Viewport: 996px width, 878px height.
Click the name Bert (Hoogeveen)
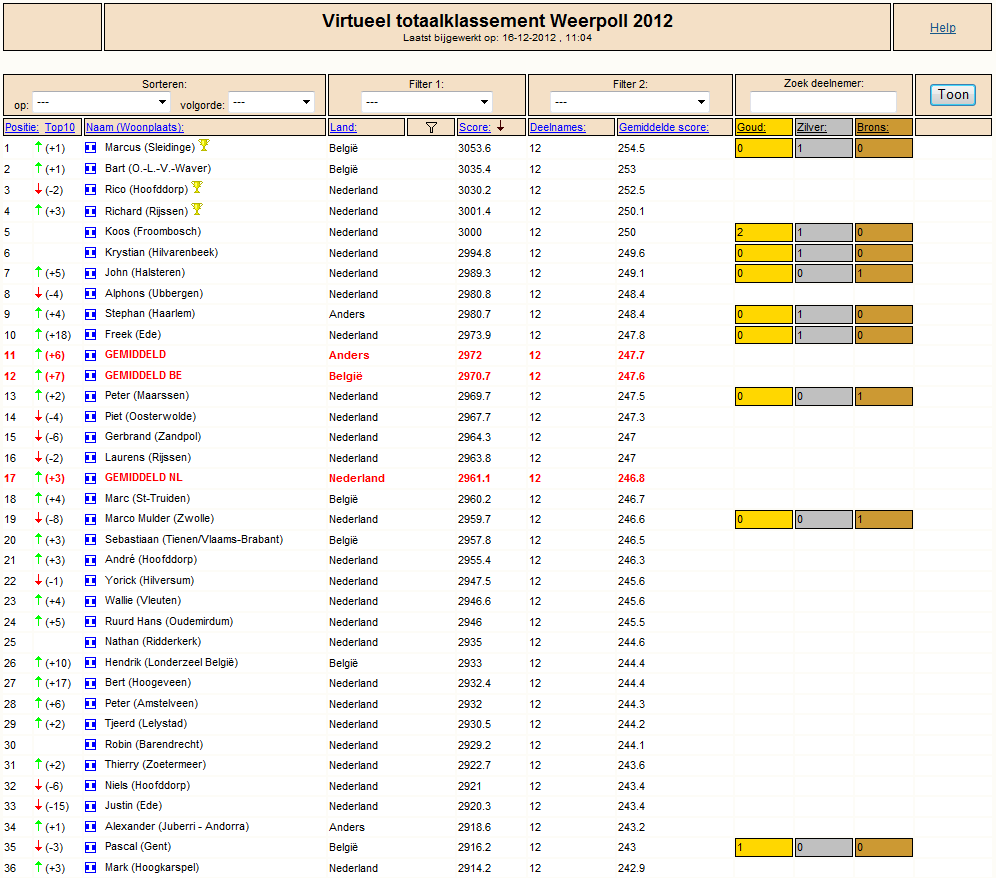(x=148, y=682)
